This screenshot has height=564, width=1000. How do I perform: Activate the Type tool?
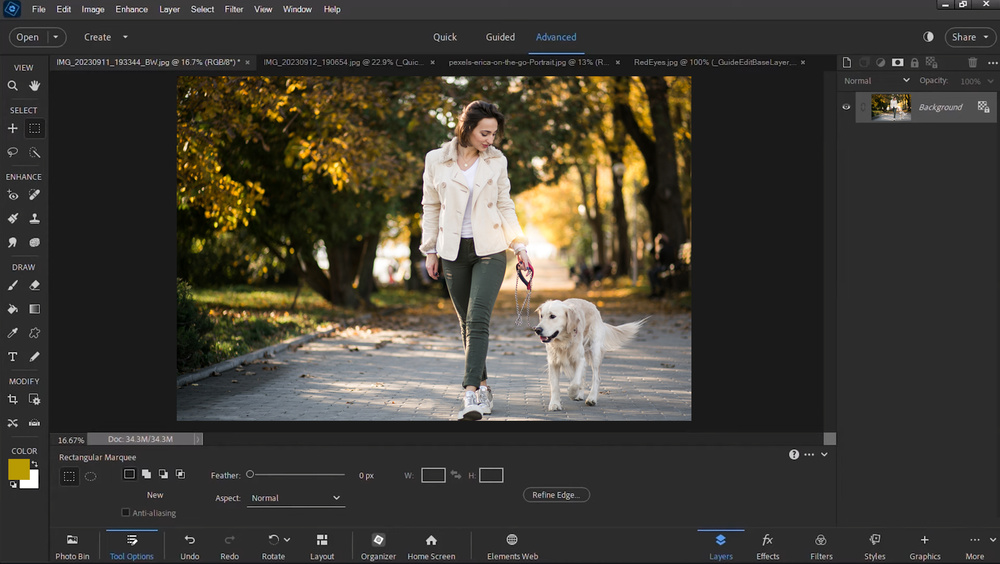coord(13,357)
